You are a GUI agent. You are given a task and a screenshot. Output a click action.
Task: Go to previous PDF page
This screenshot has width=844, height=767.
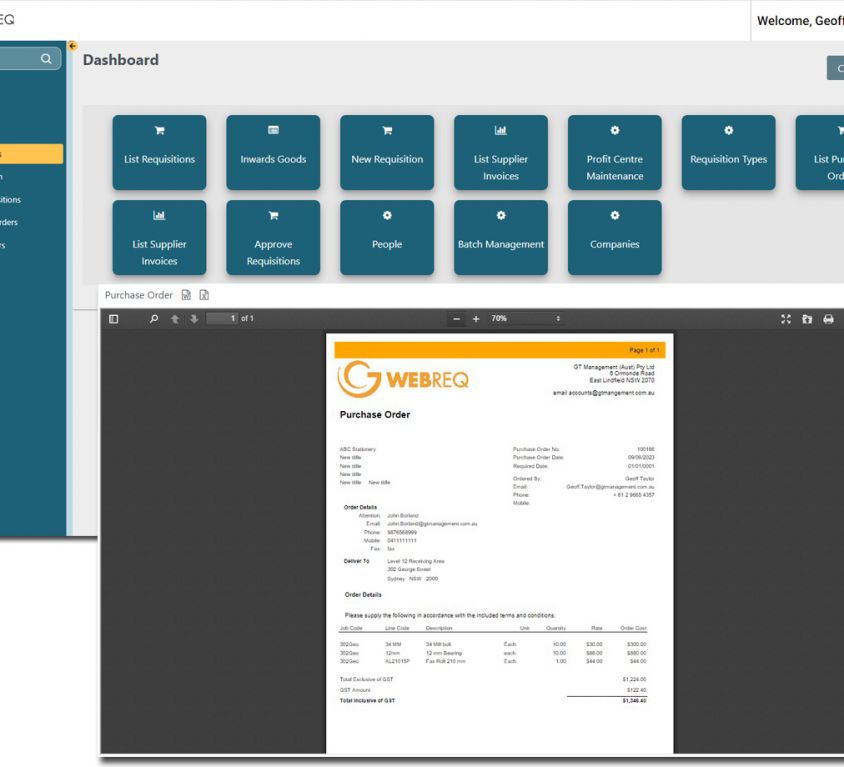pos(175,319)
